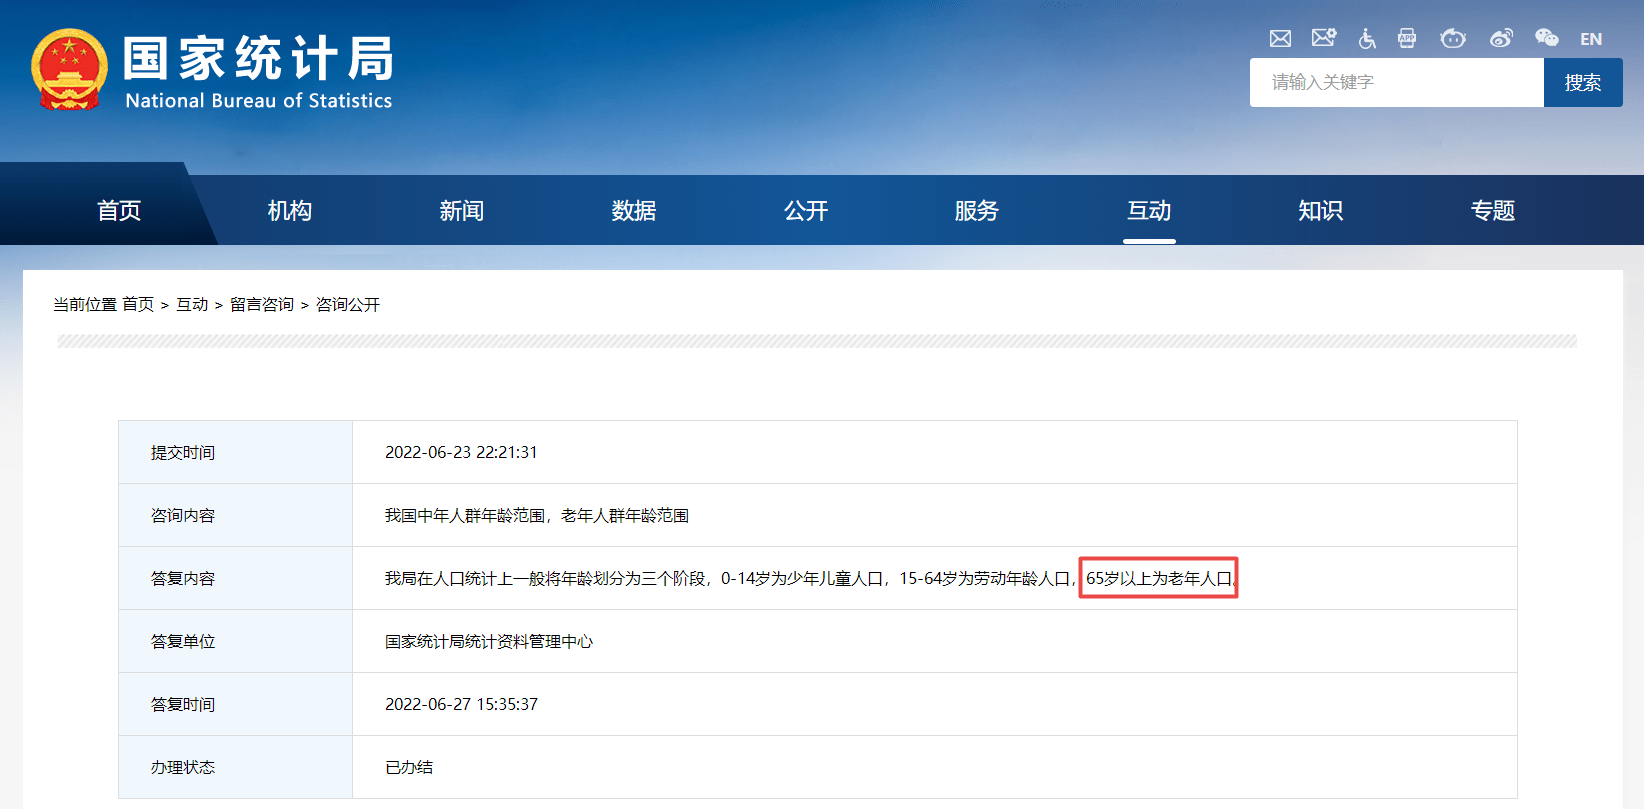Click the 咨询内容 label cell
The image size is (1644, 809).
click(236, 515)
